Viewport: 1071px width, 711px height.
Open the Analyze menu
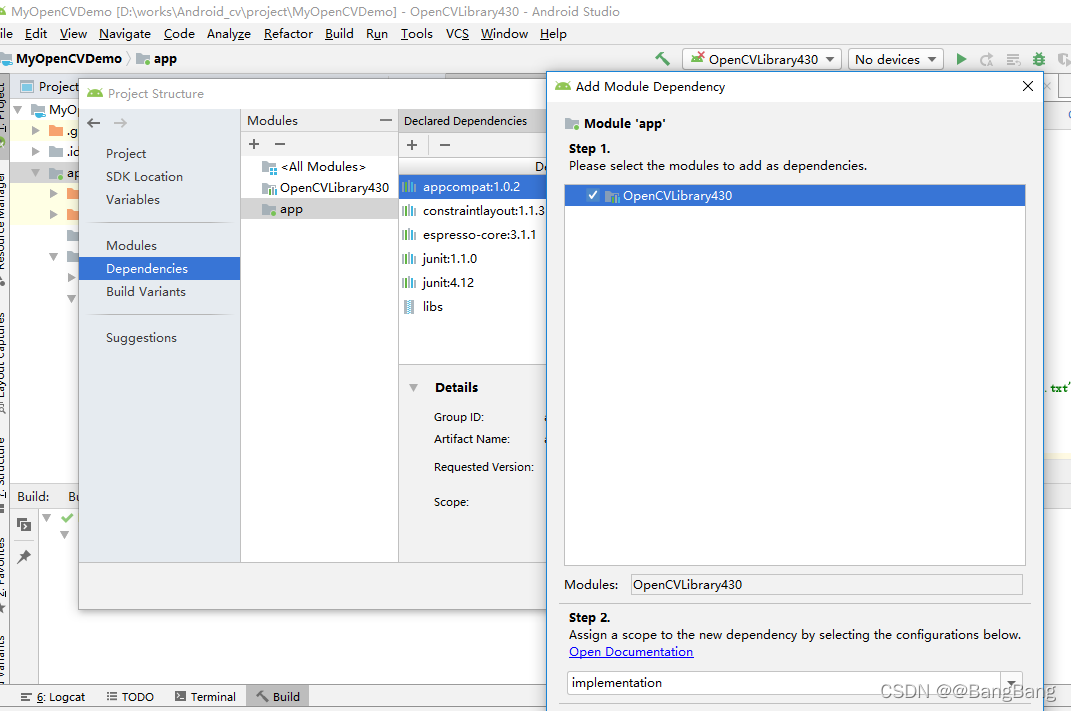click(229, 33)
